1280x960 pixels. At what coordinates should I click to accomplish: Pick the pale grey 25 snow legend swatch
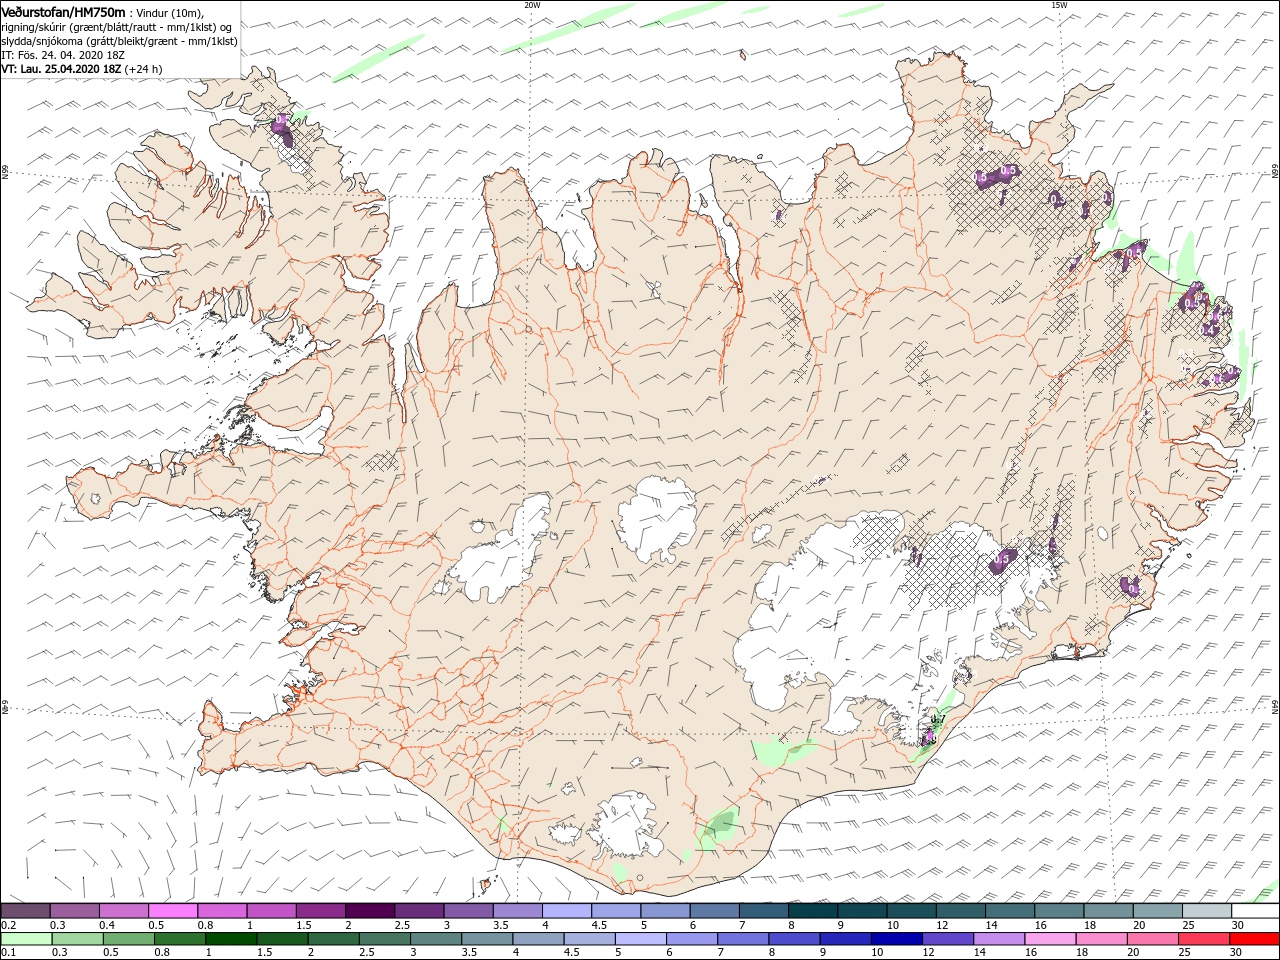coord(1207,911)
